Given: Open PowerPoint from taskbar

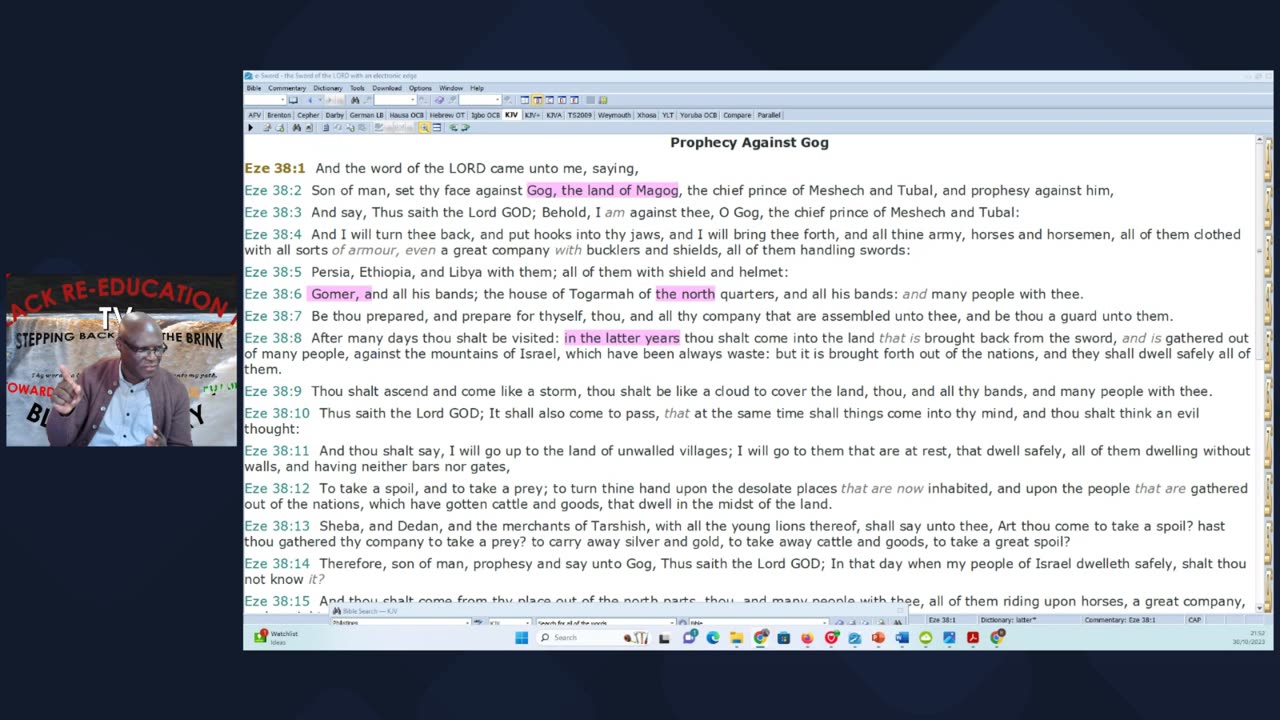Looking at the screenshot, I should [878, 637].
